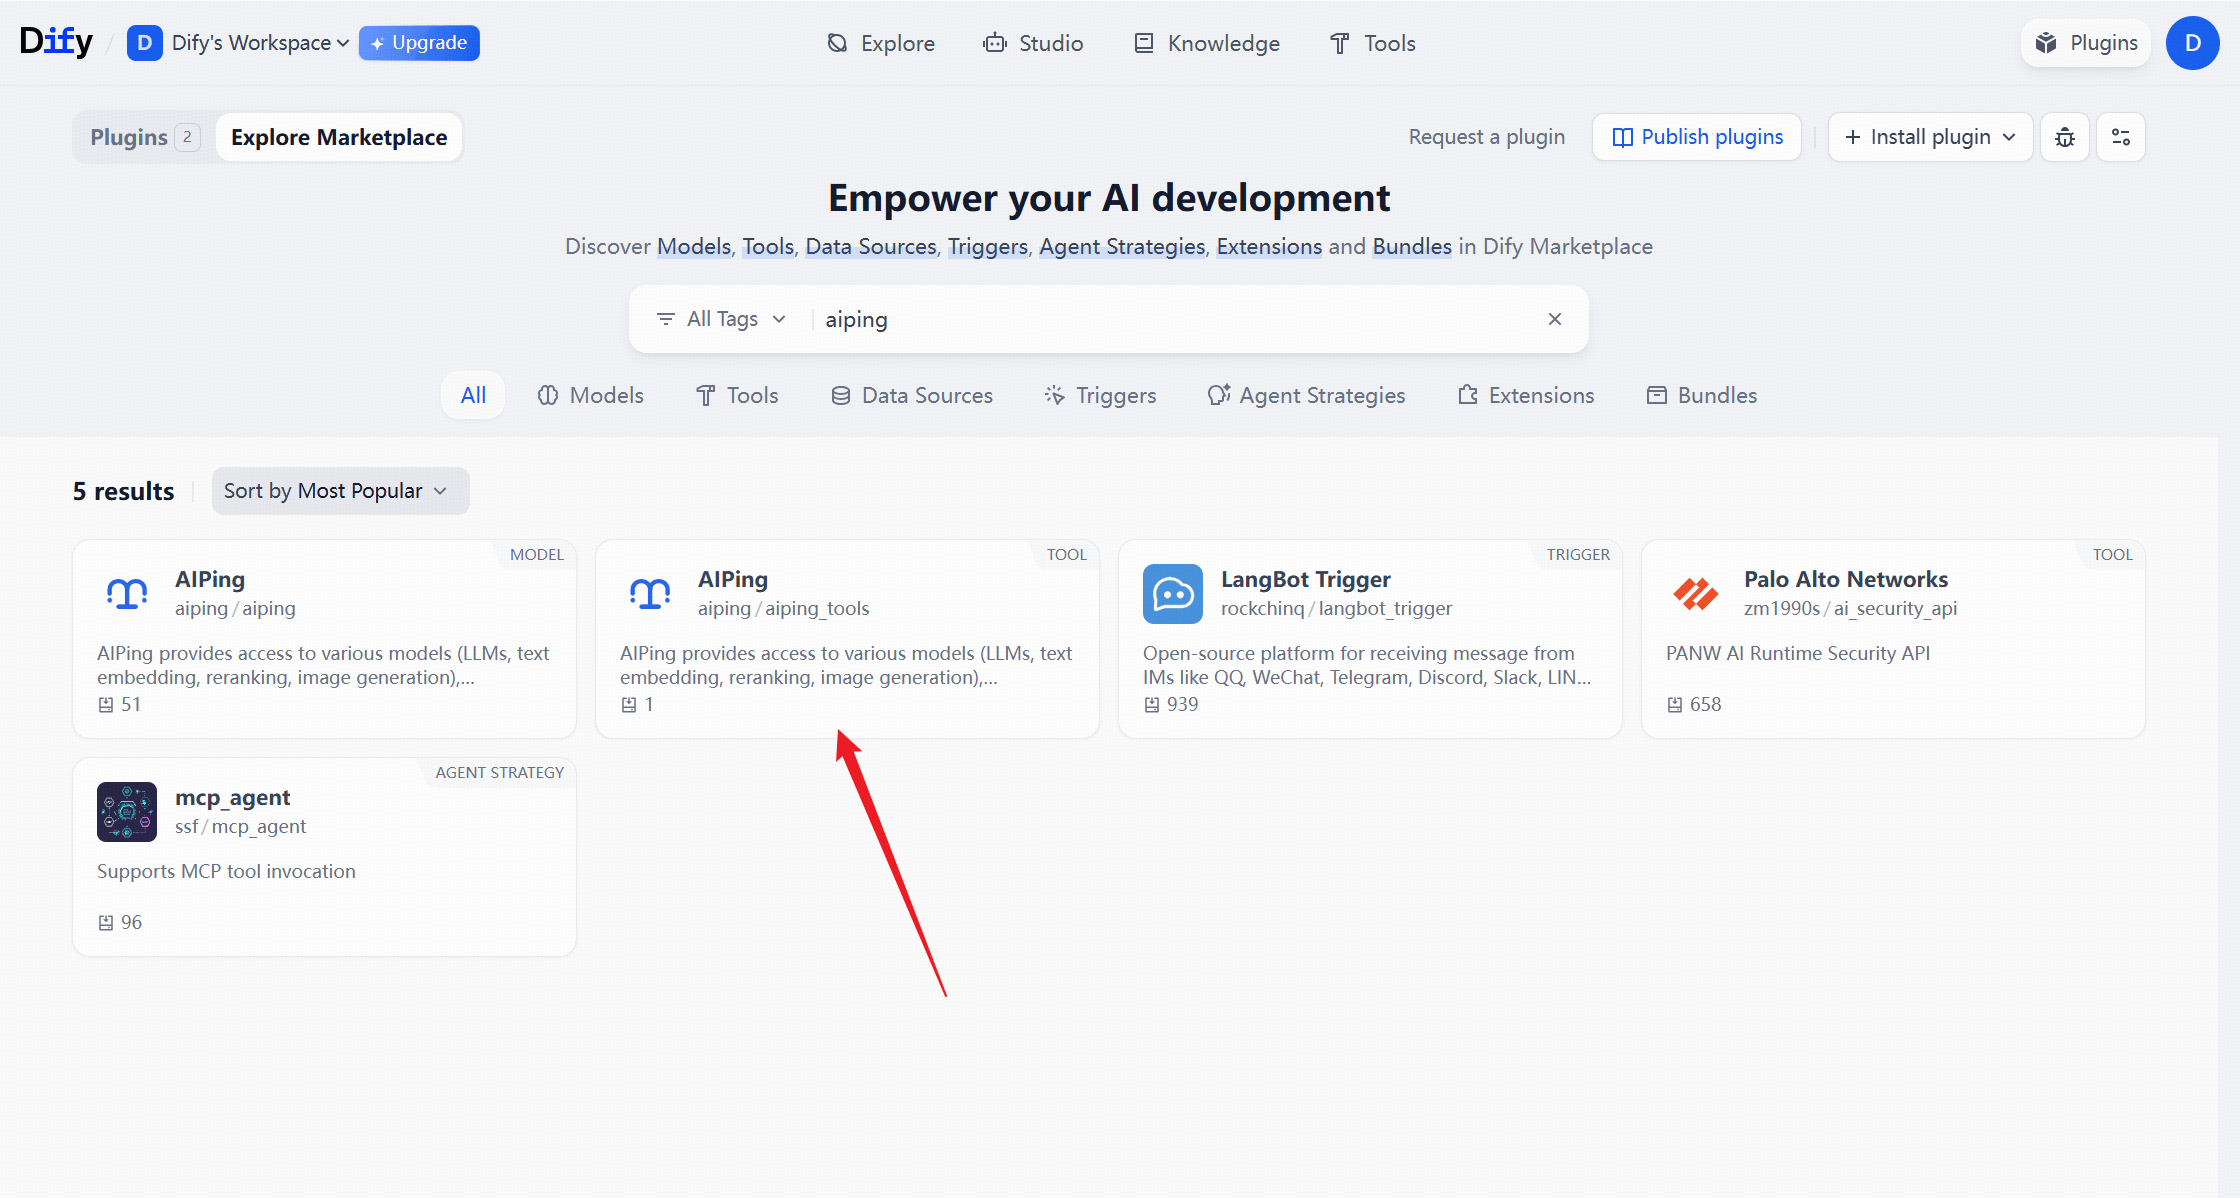Clear the aiping search text
Viewport: 2240px width, 1198px height.
point(1554,319)
